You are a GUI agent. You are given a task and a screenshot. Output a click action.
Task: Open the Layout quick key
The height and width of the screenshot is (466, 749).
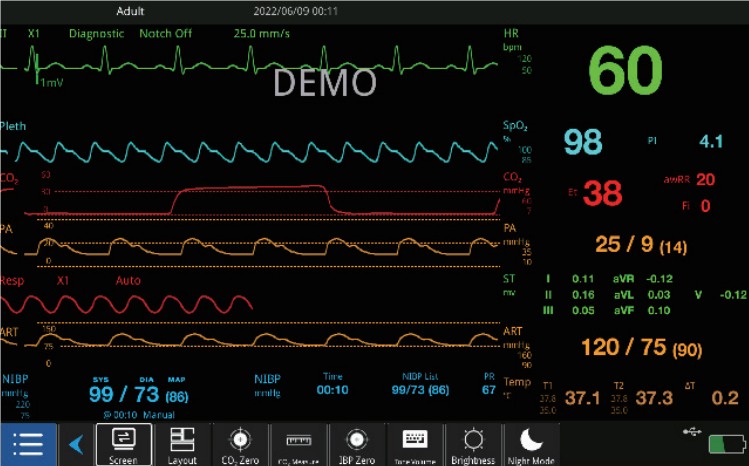click(x=181, y=444)
